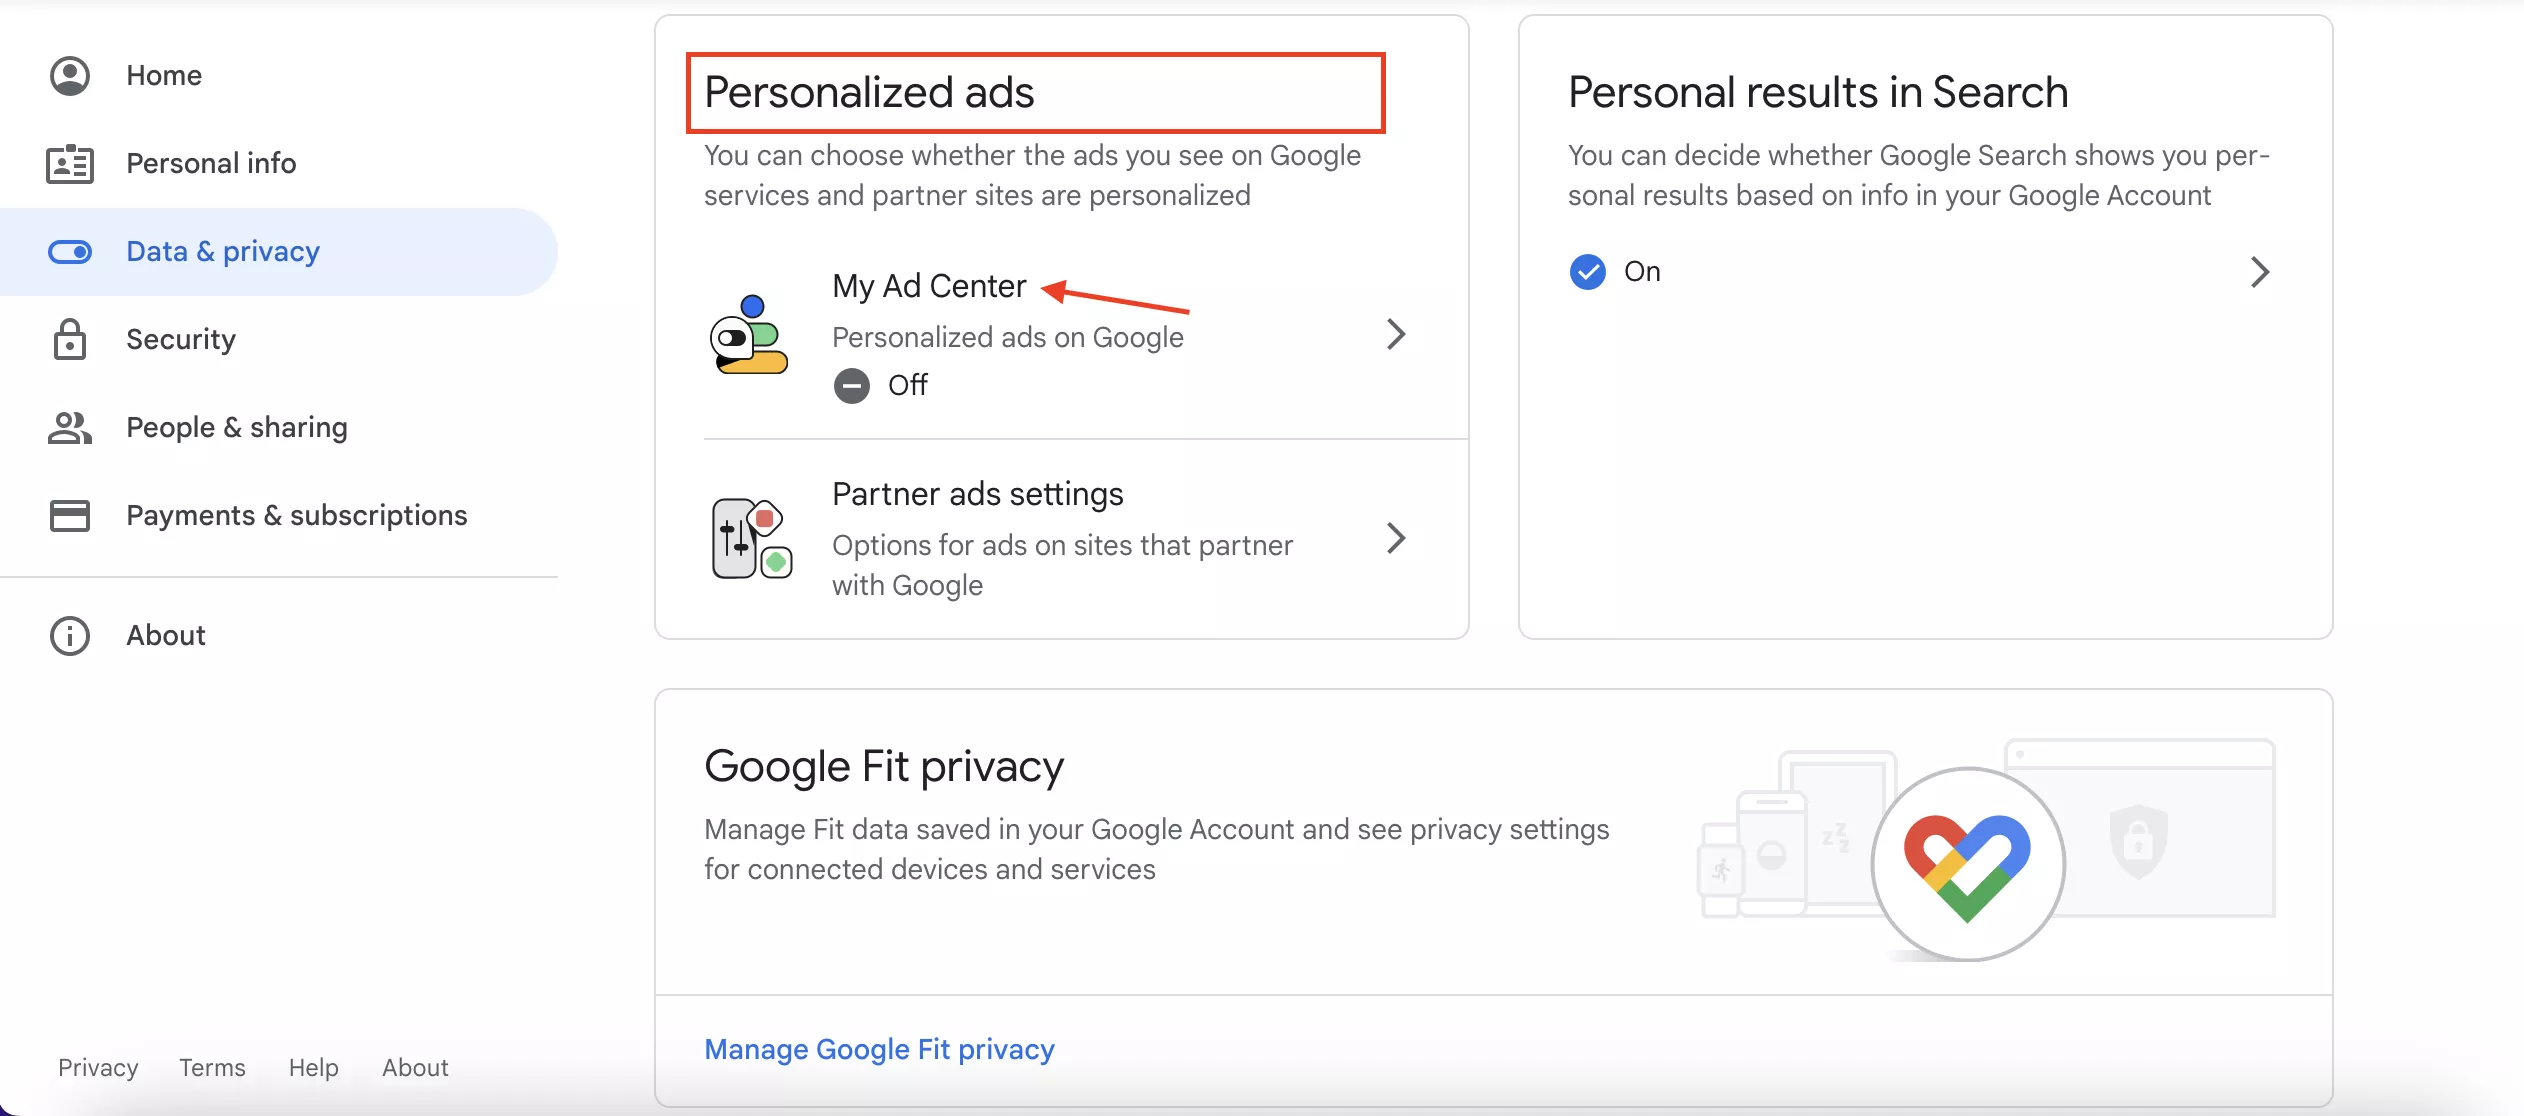Click the Google Fit heart logo
The image size is (2524, 1116).
tap(1967, 865)
